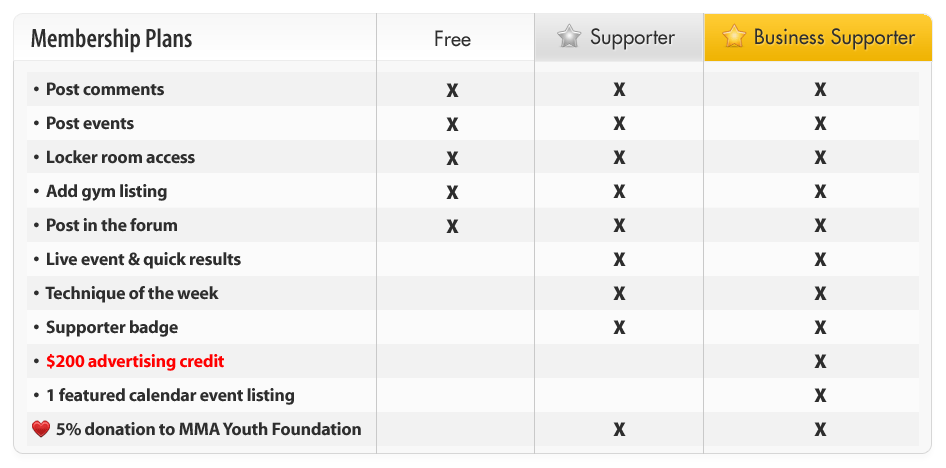Image resolution: width=946 pixels, height=468 pixels.
Task: Click Business Supporter X for Locker room access
Action: 820,158
